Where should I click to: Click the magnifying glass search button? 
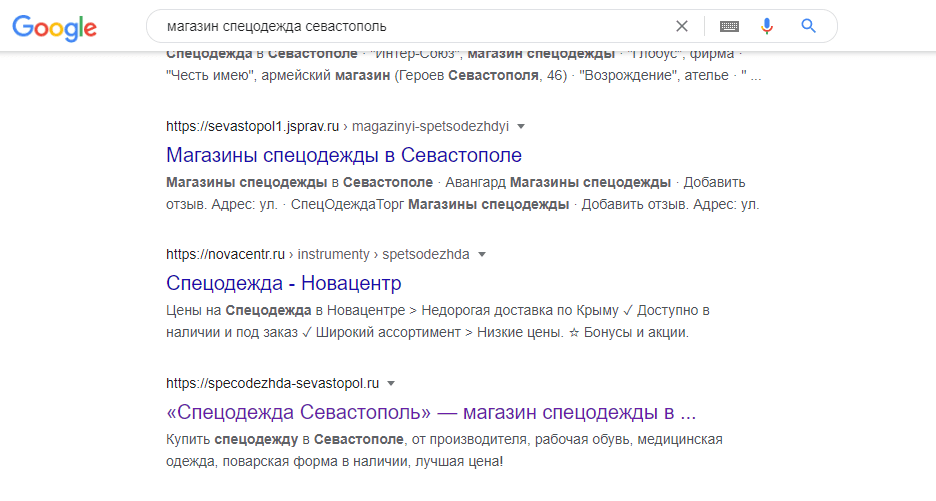click(809, 26)
